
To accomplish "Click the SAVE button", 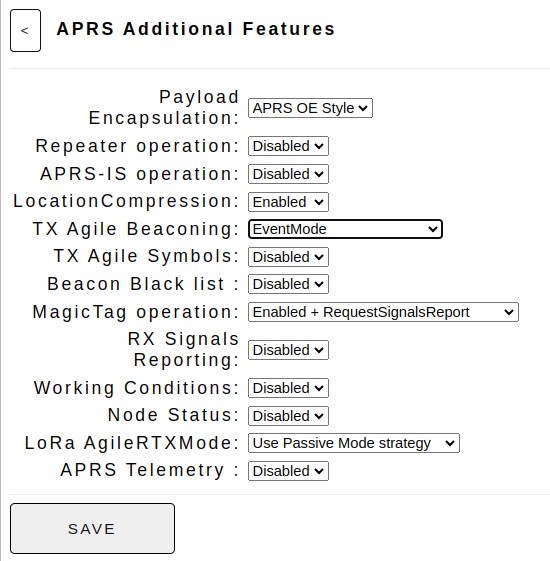I will [92, 529].
